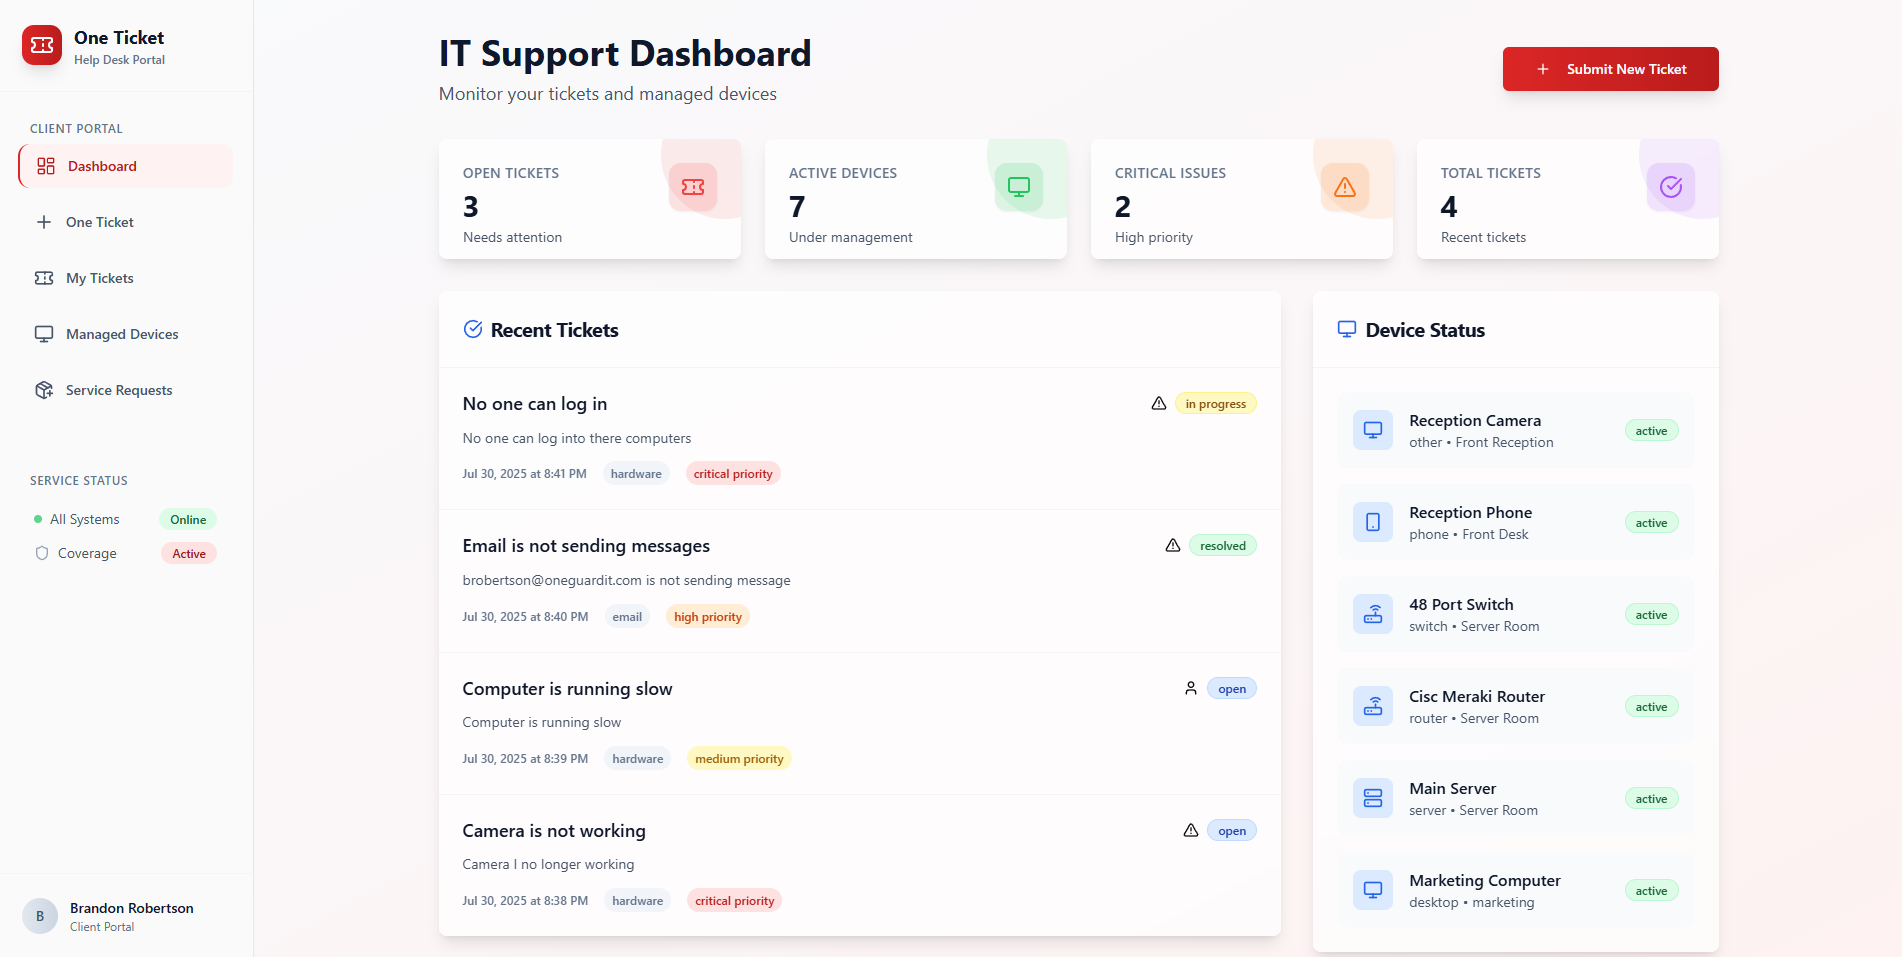Click the plus icon beside One Ticket
This screenshot has height=957, width=1902.
tap(44, 222)
